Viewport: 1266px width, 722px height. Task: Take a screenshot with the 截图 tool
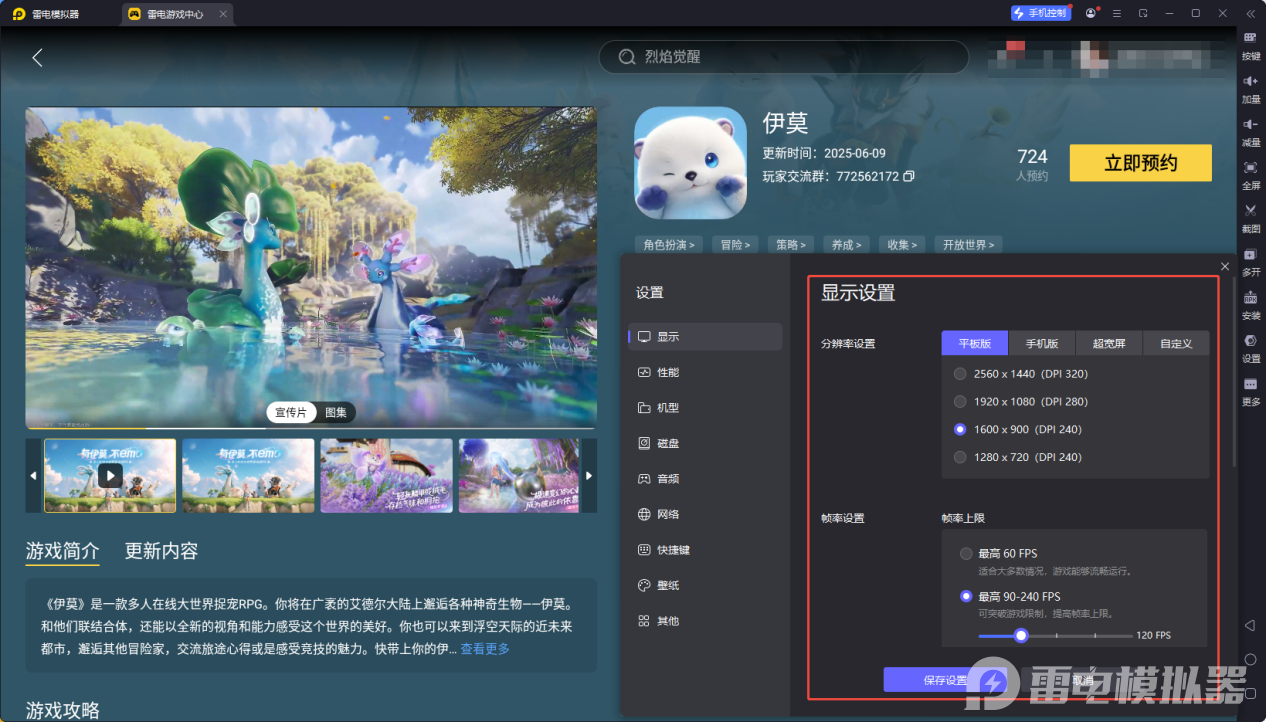(x=1250, y=218)
